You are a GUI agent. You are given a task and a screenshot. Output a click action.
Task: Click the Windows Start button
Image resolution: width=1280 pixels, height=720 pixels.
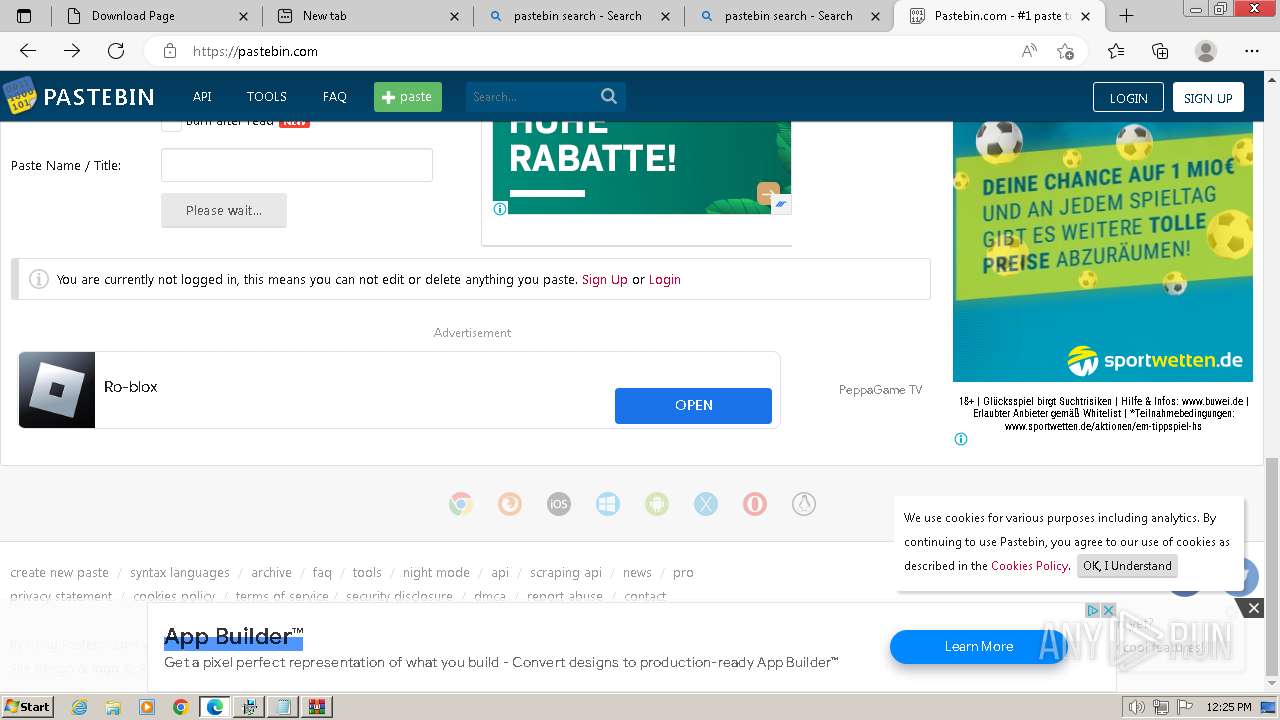click(x=27, y=706)
